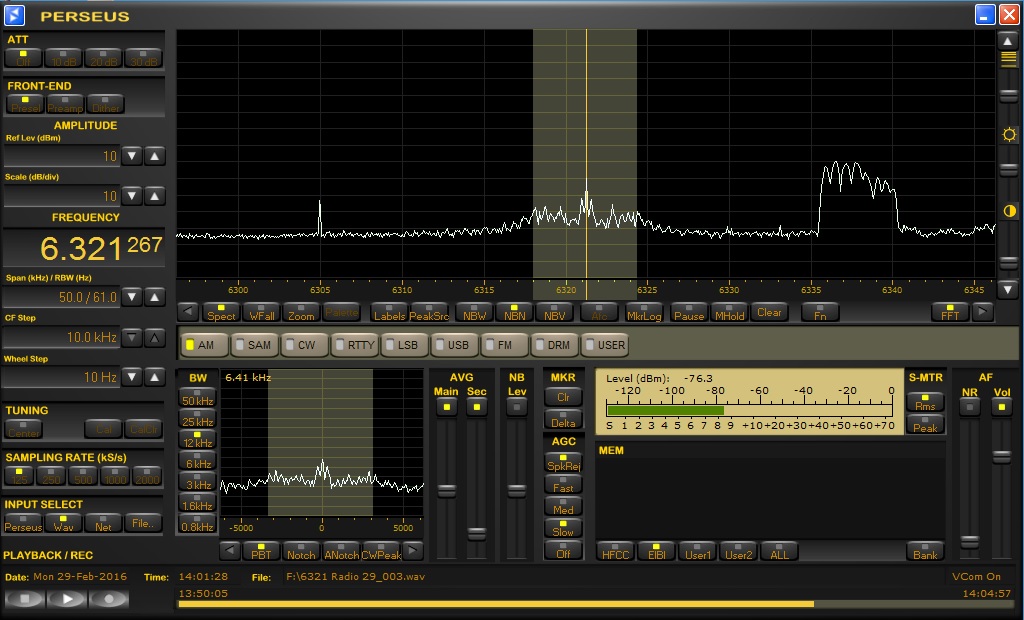1024x620 pixels.
Task: Toggle the AVG Sec button
Action: click(477, 407)
